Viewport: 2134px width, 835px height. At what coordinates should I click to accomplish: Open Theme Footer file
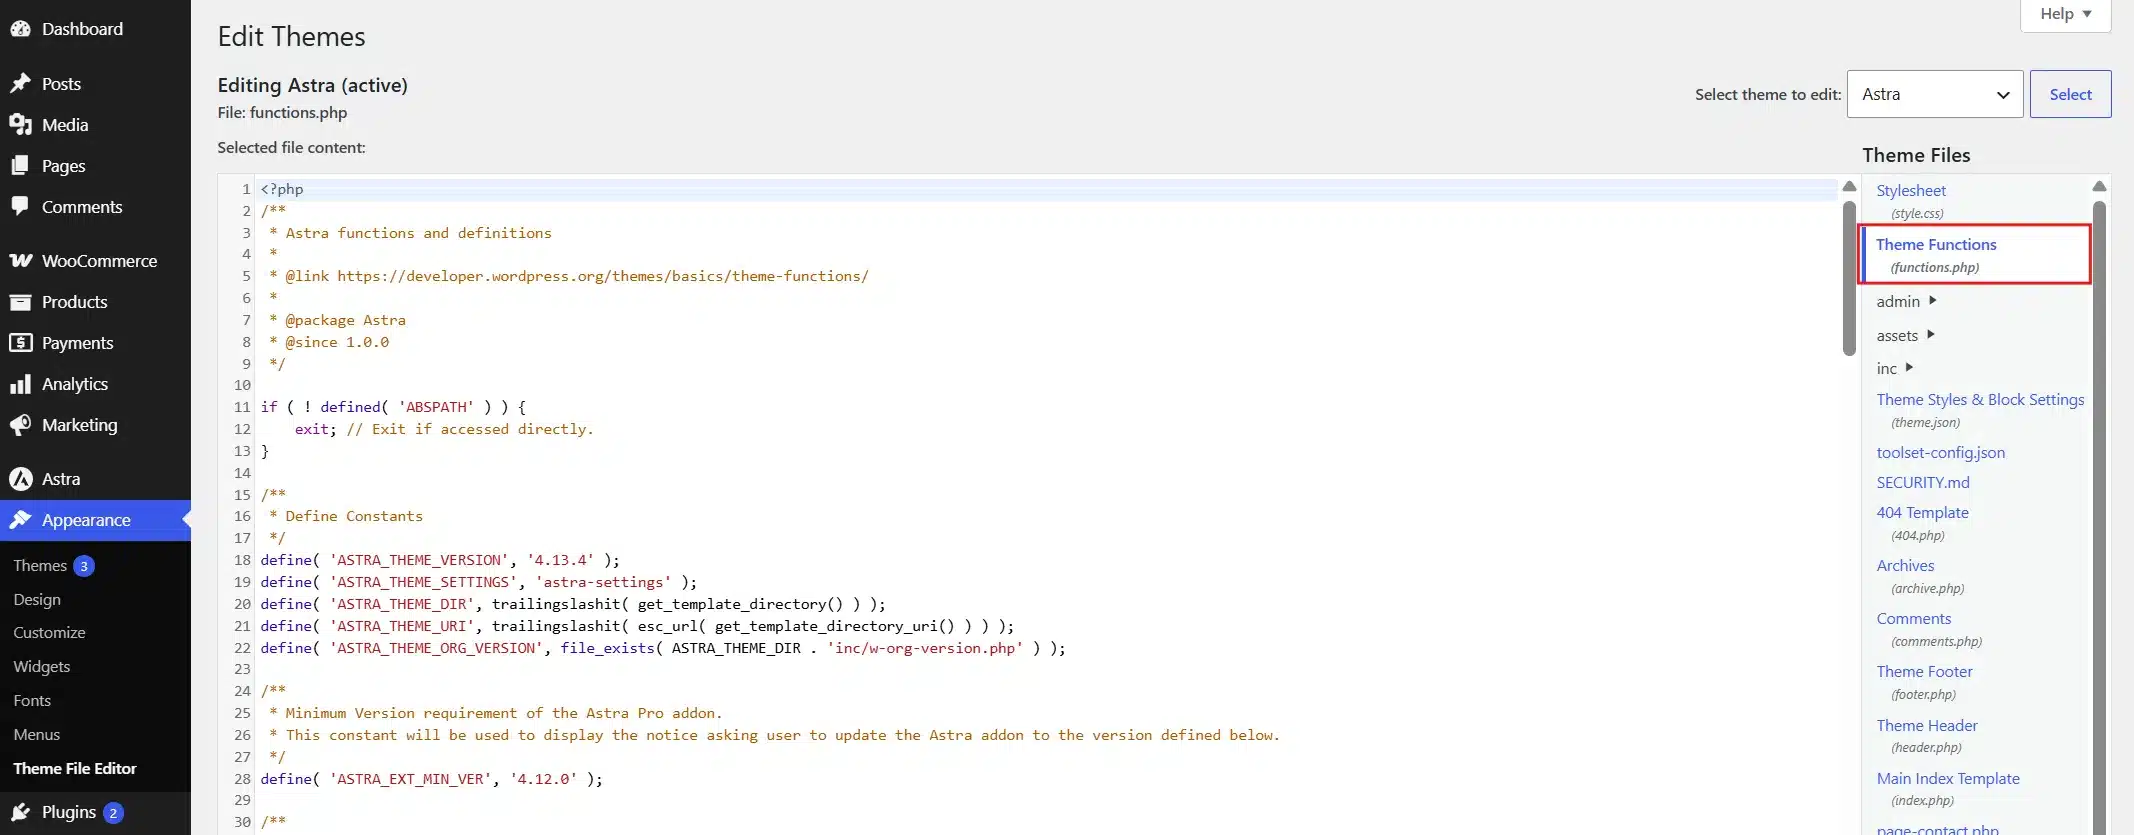point(1924,671)
